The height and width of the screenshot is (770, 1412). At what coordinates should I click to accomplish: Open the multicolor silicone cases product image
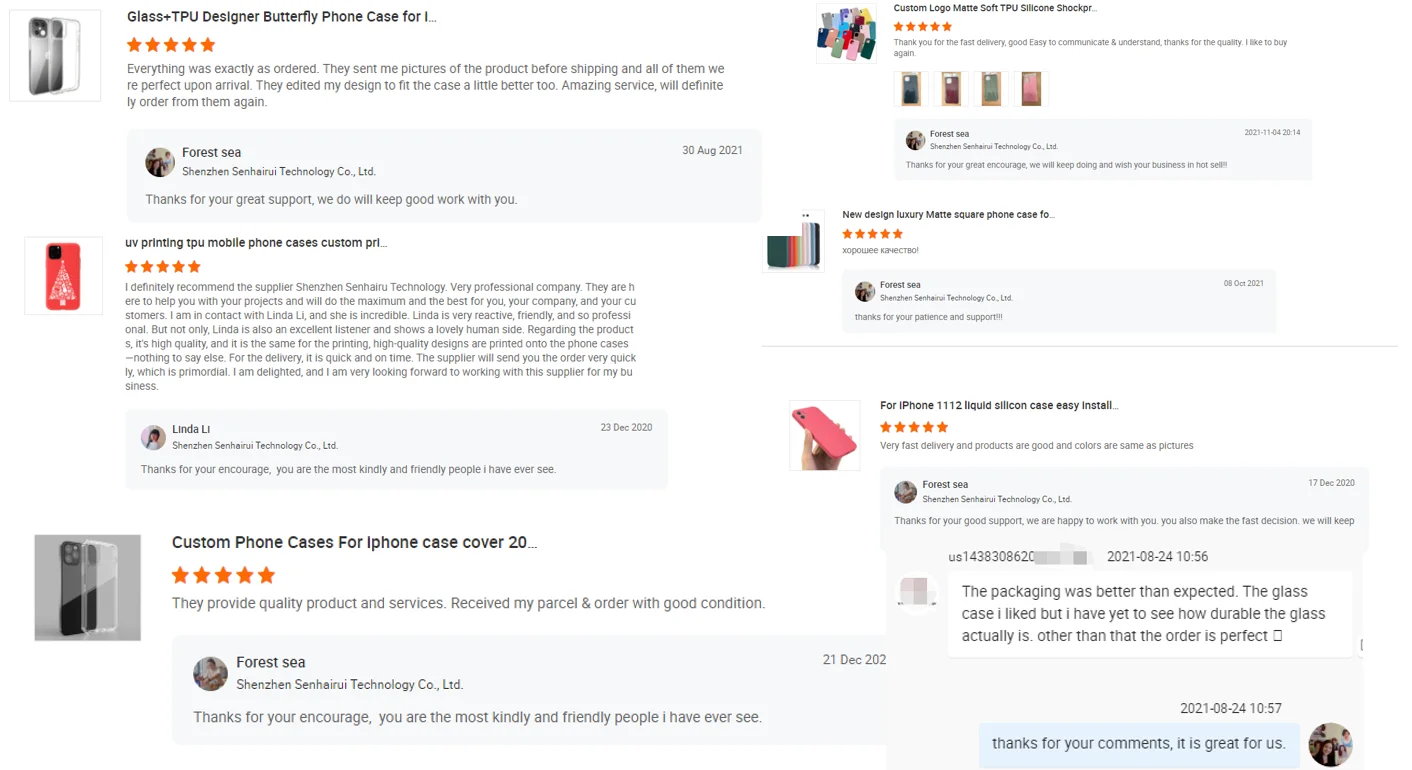846,33
